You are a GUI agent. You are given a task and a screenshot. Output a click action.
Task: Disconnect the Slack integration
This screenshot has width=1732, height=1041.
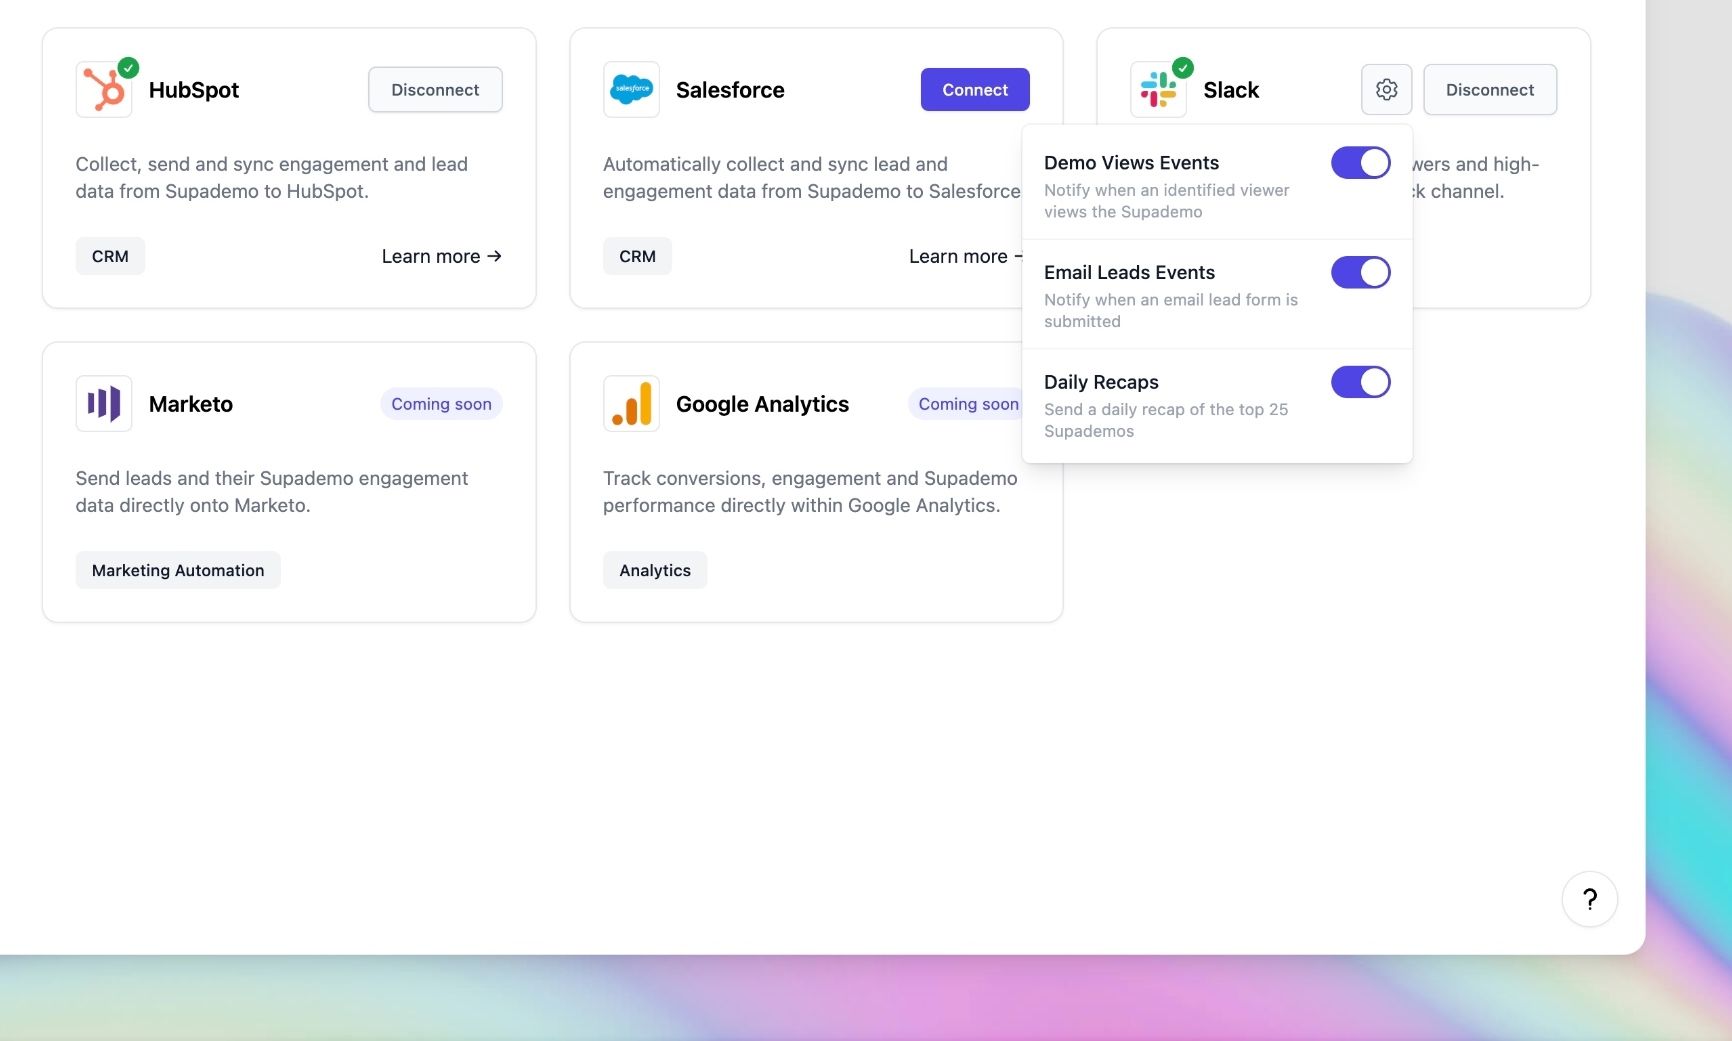pos(1490,90)
